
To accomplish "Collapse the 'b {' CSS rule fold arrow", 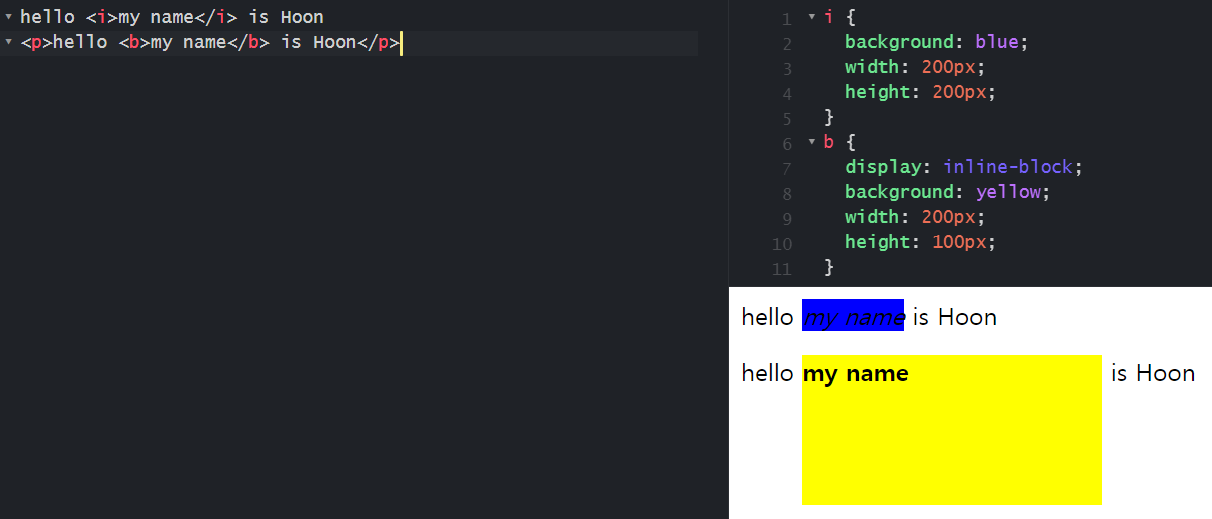I will coord(812,142).
